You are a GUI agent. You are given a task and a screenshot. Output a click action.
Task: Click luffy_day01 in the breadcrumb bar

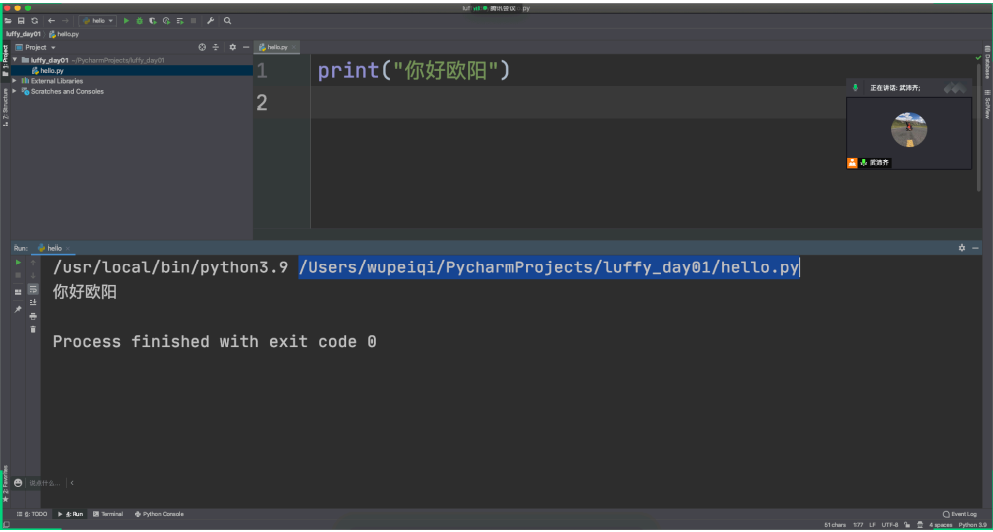click(23, 34)
